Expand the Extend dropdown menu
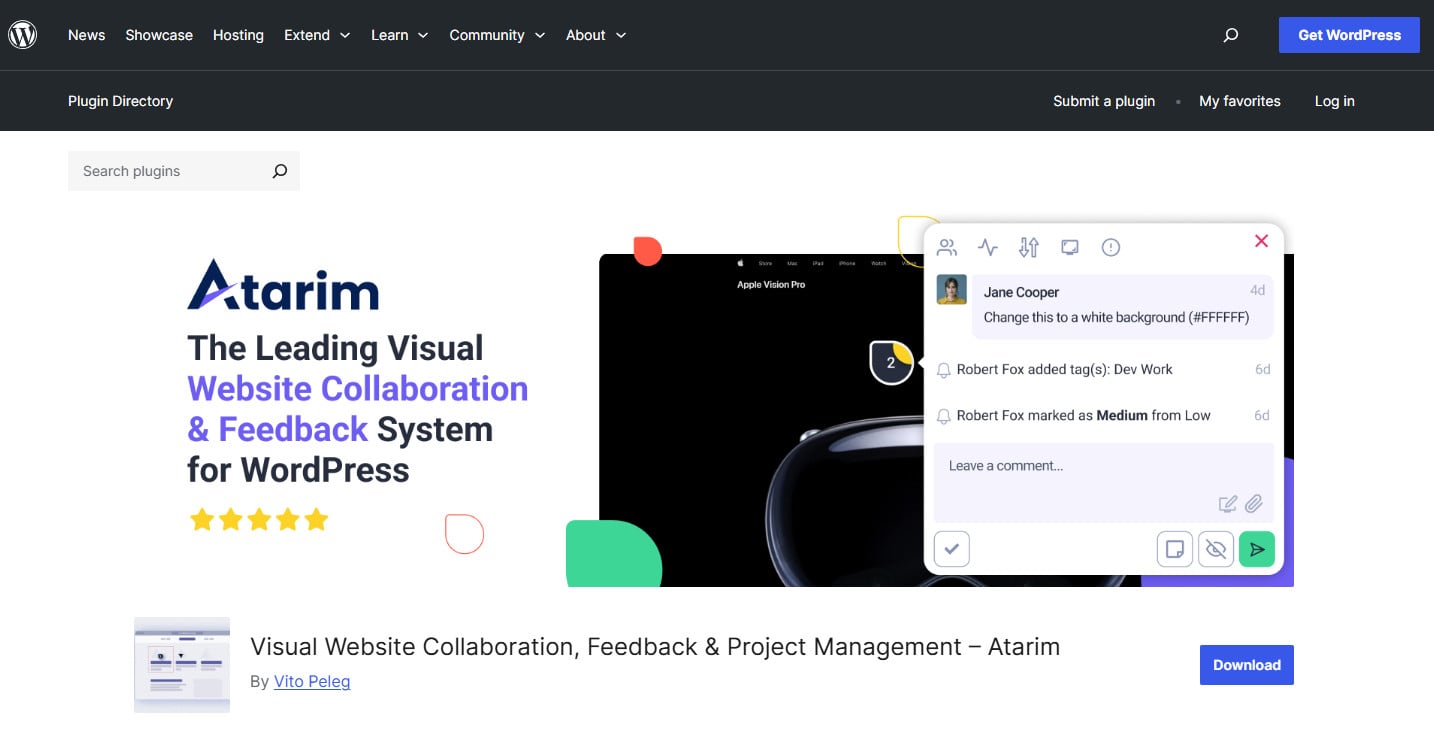The image size is (1434, 729). 317,35
